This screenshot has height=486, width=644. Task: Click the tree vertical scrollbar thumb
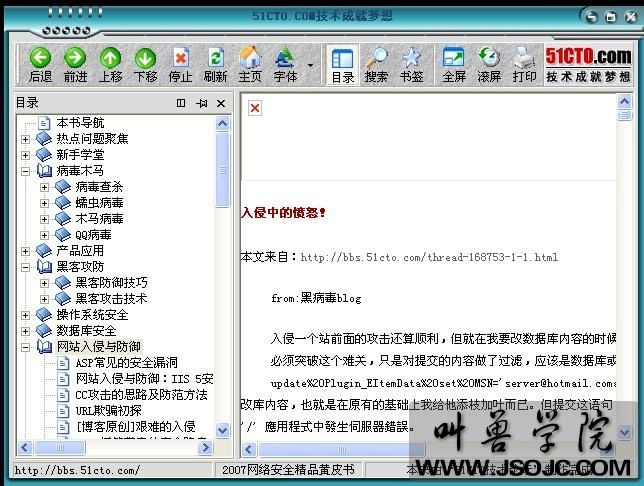[222, 170]
